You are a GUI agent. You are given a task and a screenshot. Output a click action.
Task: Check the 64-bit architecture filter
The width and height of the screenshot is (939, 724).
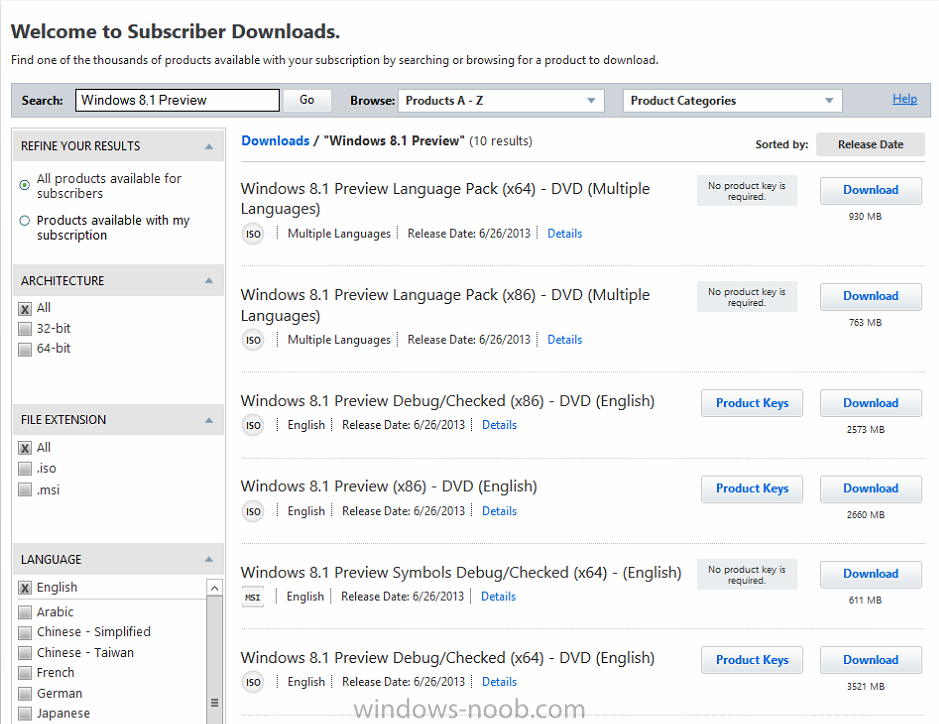click(25, 349)
